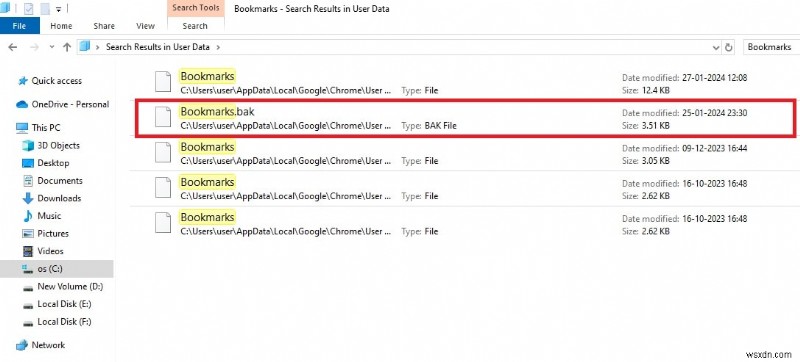Click Search Results in User Data breadcrumb
The image size is (800, 362).
pyautogui.click(x=158, y=47)
